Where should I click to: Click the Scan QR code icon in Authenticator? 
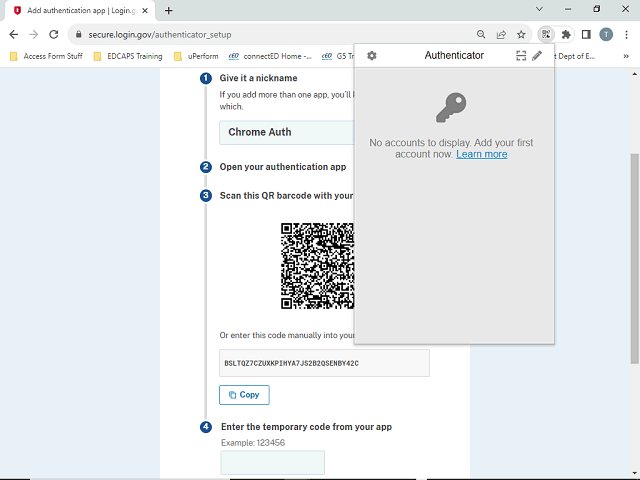pyautogui.click(x=521, y=56)
